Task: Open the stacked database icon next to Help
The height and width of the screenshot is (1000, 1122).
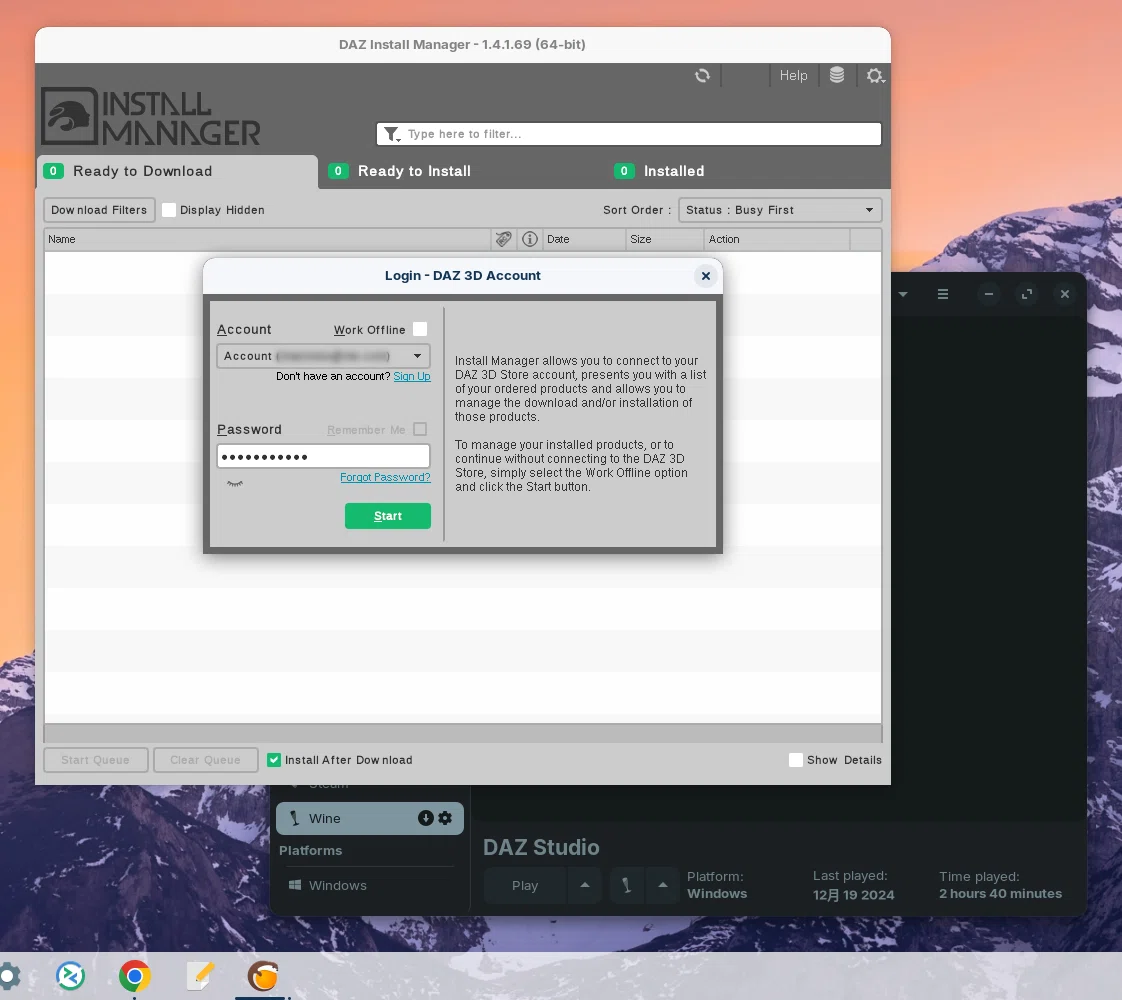Action: pyautogui.click(x=836, y=75)
